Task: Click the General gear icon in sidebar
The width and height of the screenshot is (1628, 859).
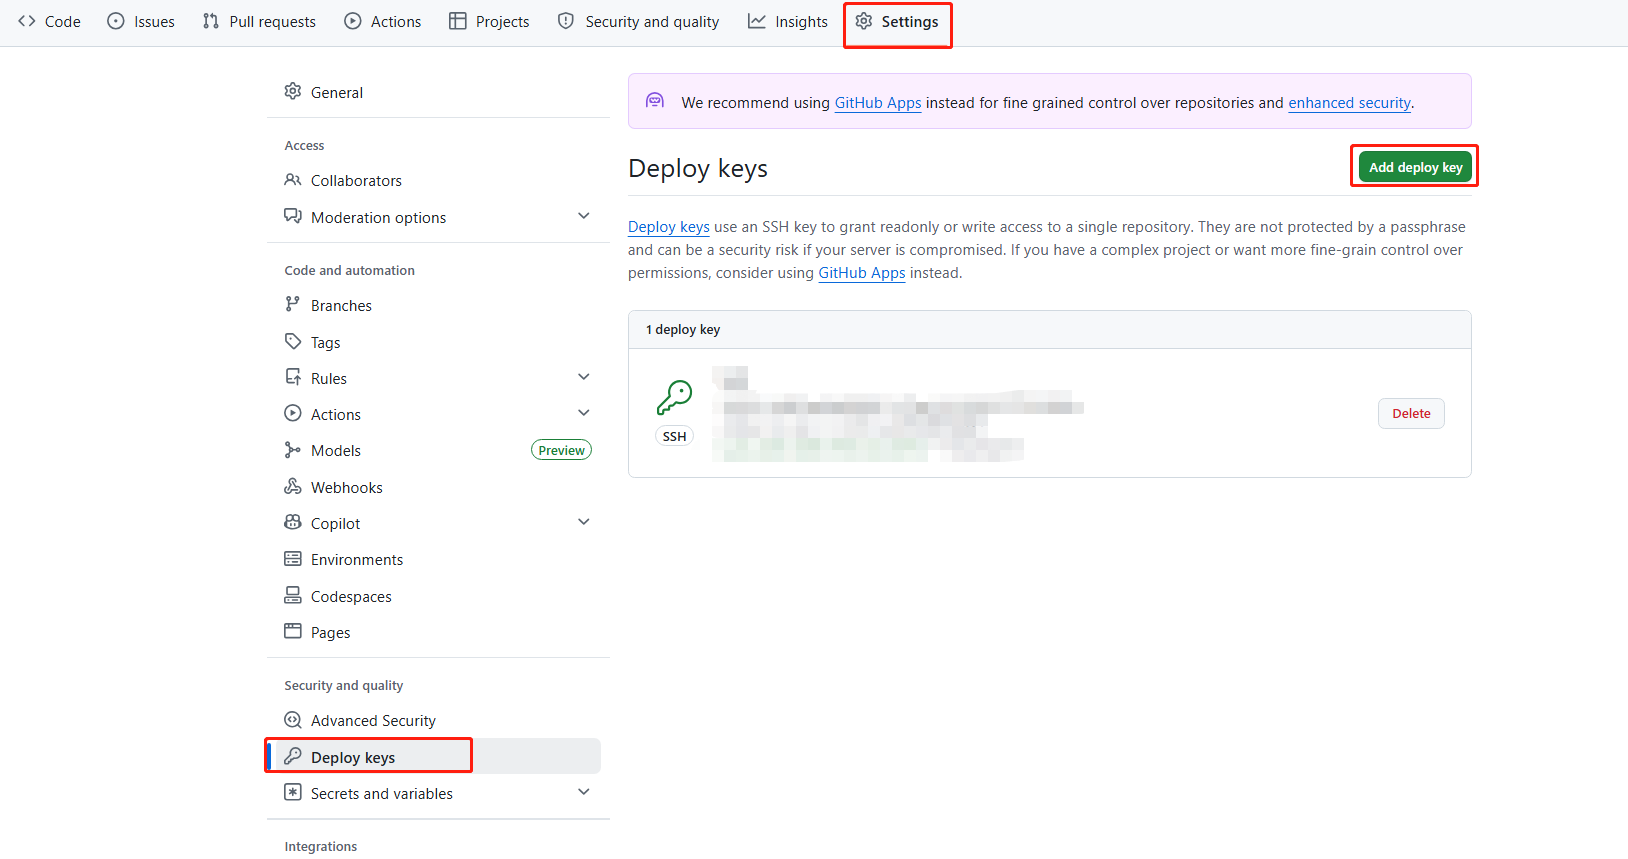Action: [292, 92]
